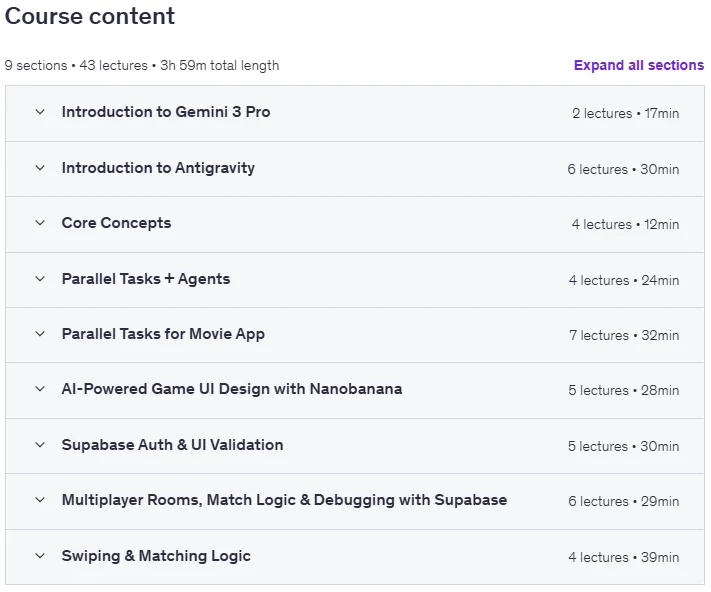This screenshot has width=711, height=592.
Task: Click the 4 lectures • 39min label
Action: tap(624, 557)
